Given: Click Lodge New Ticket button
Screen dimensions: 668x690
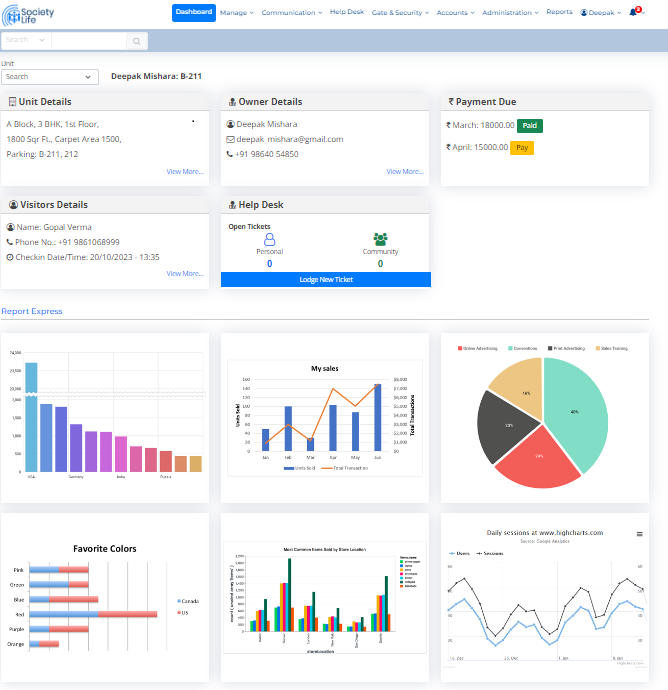Looking at the screenshot, I should (x=325, y=280).
